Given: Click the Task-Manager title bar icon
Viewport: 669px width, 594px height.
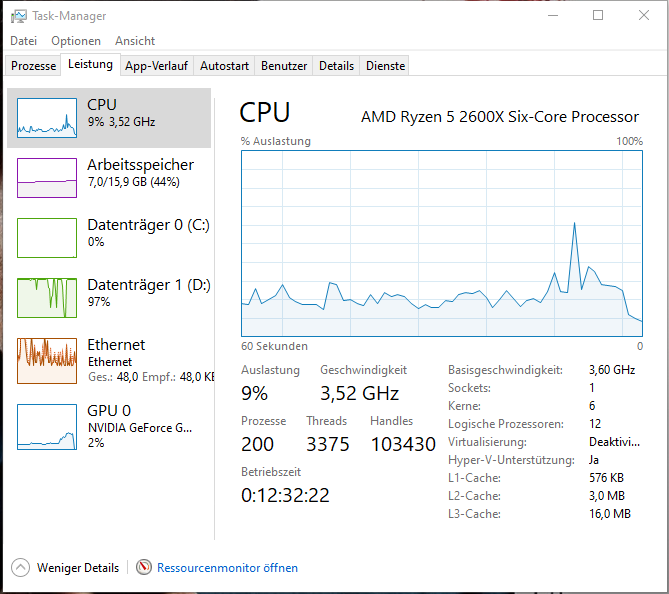Looking at the screenshot, I should 18,16.
